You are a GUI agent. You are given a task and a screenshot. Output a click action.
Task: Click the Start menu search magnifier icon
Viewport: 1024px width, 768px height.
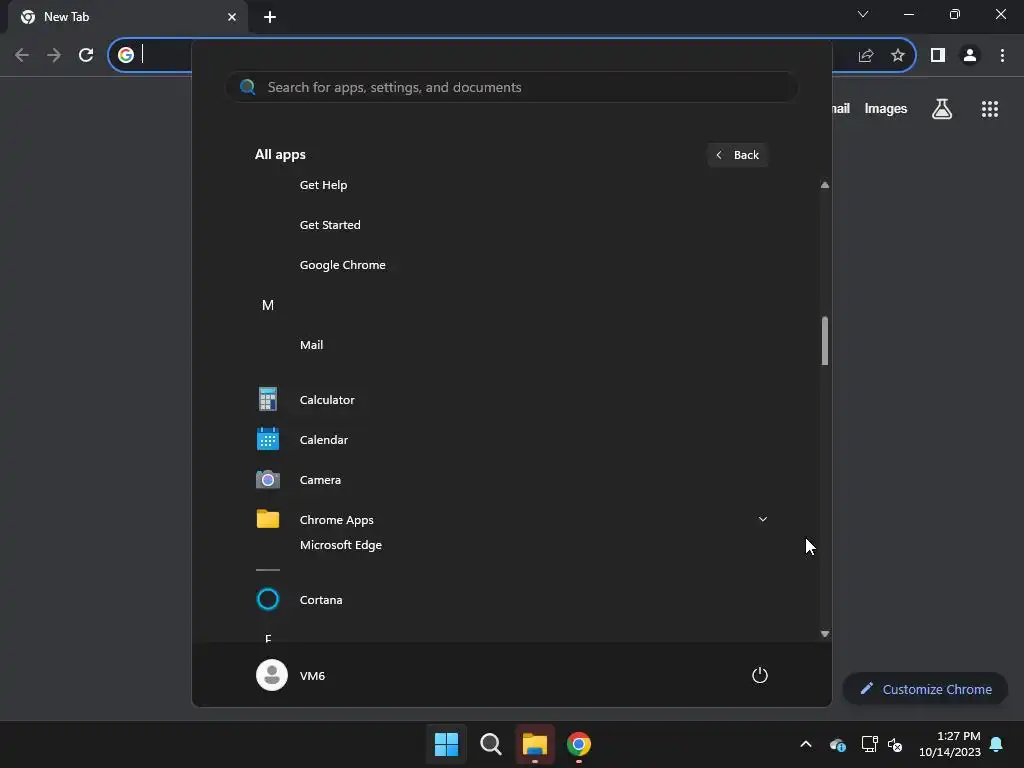pyautogui.click(x=248, y=87)
